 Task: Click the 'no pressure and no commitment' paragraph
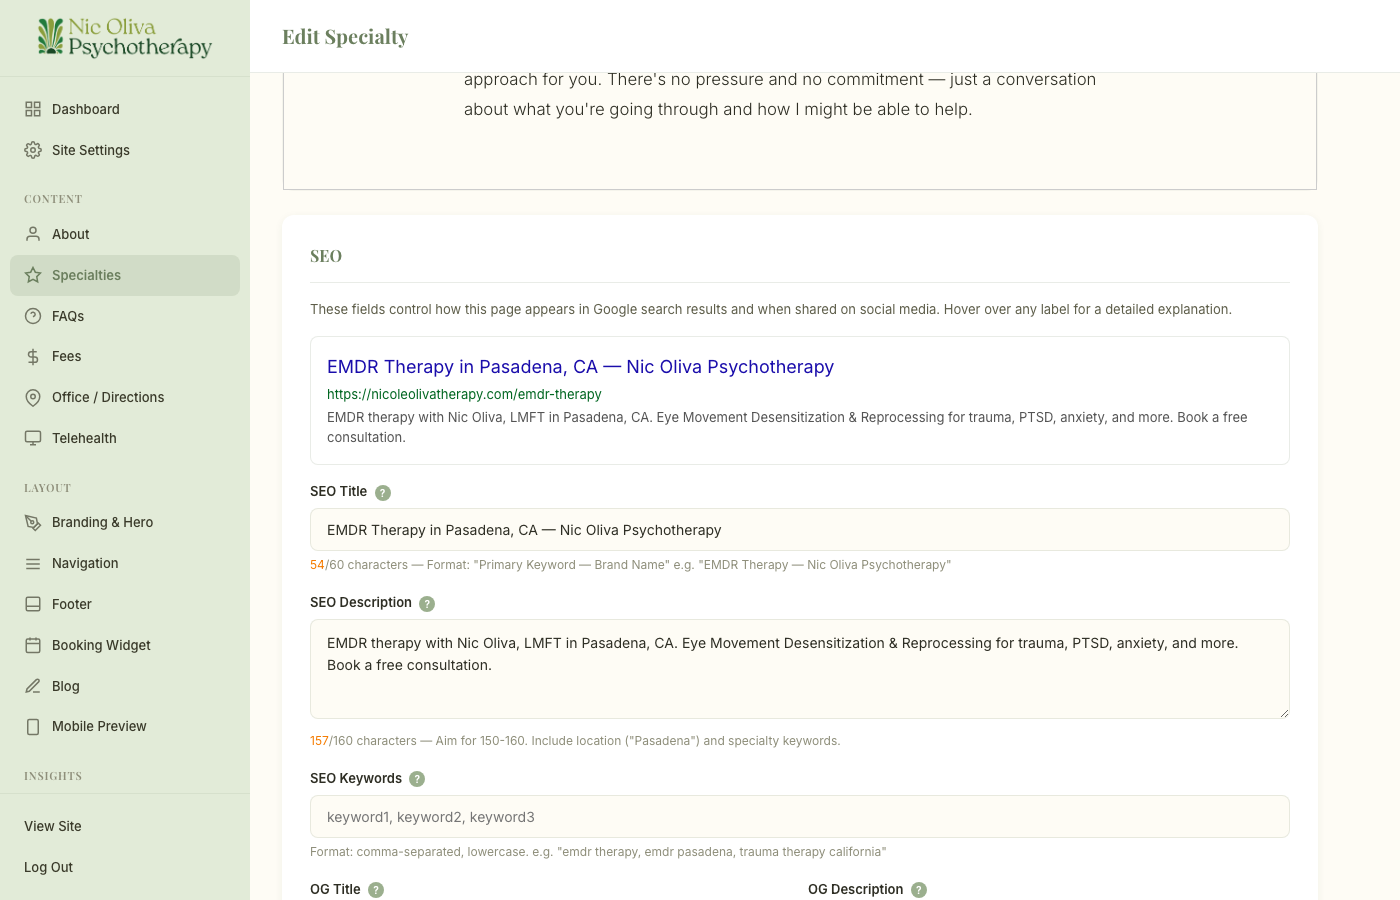(x=780, y=94)
